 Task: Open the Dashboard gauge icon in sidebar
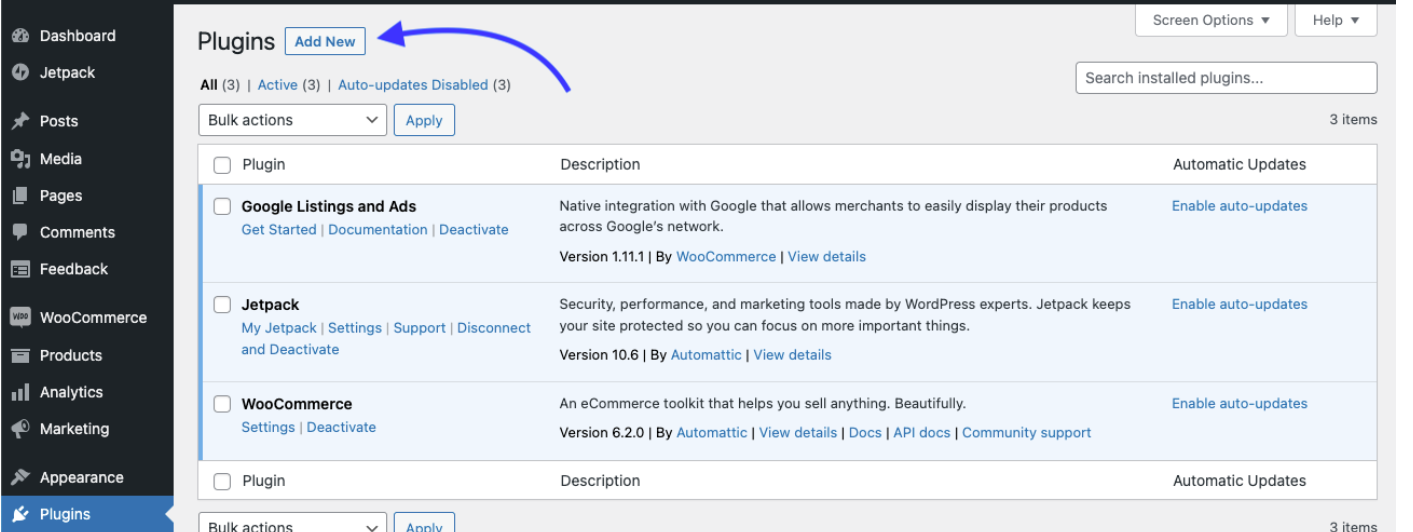point(20,36)
